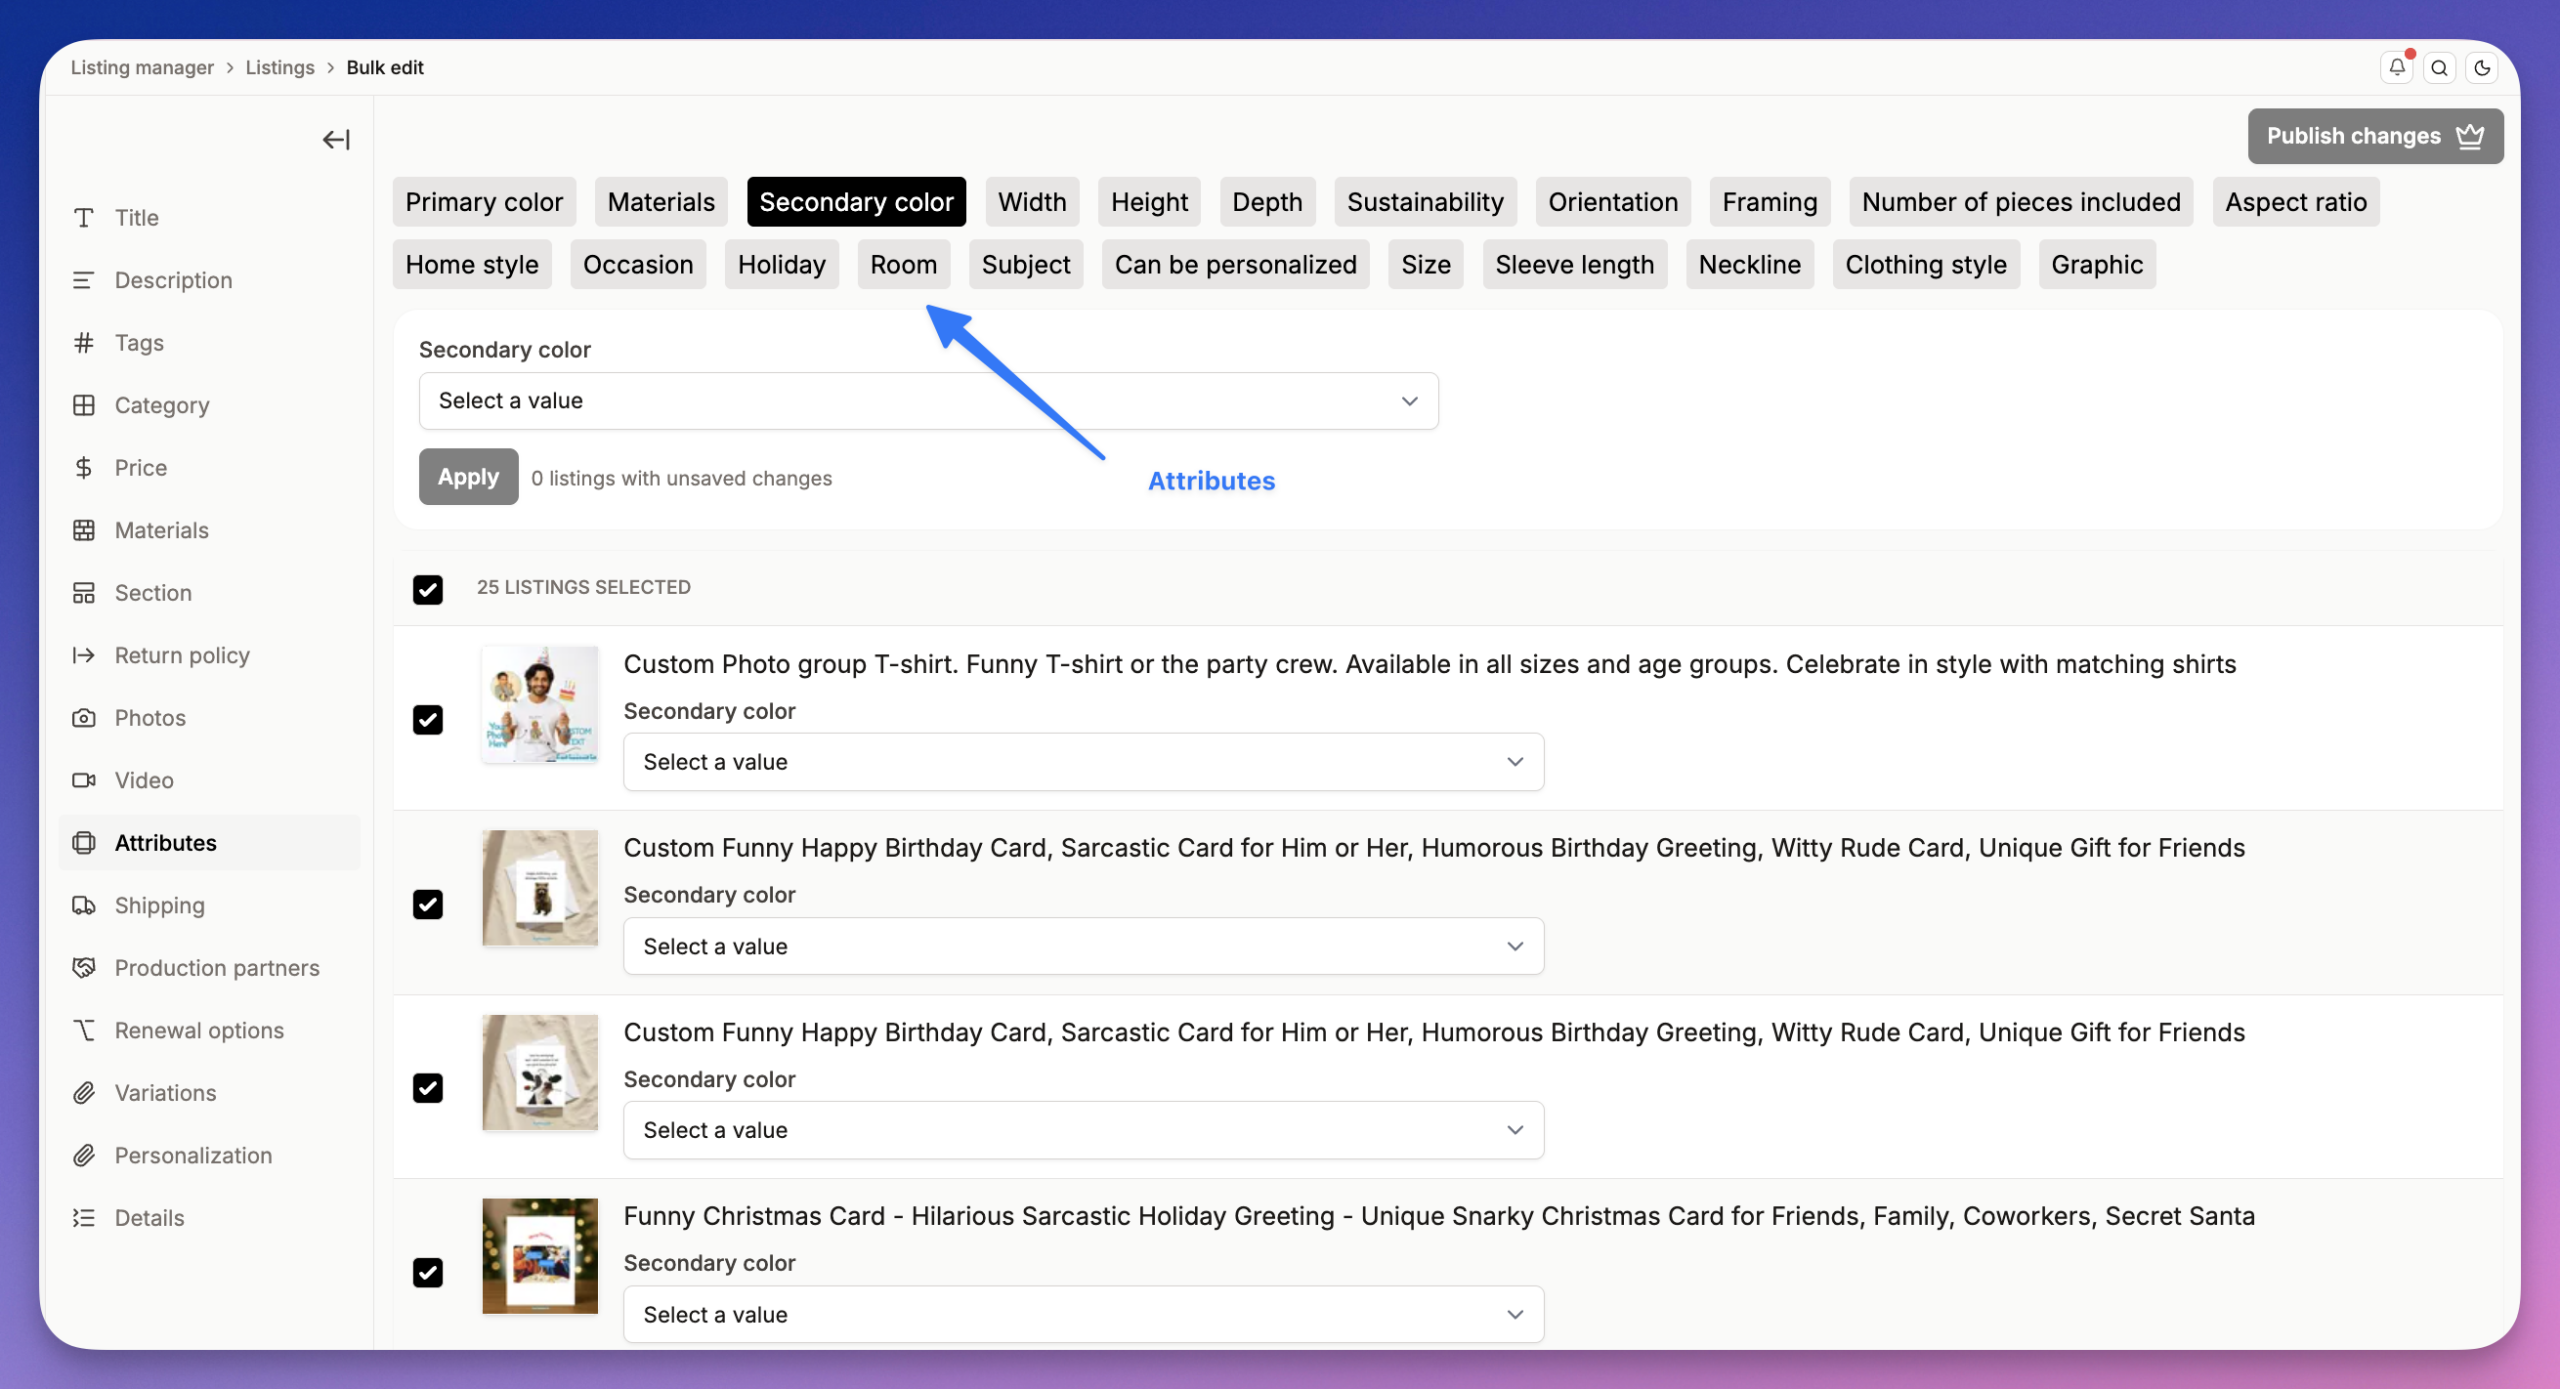Click the Price dollar icon
The width and height of the screenshot is (2560, 1389).
(x=84, y=468)
